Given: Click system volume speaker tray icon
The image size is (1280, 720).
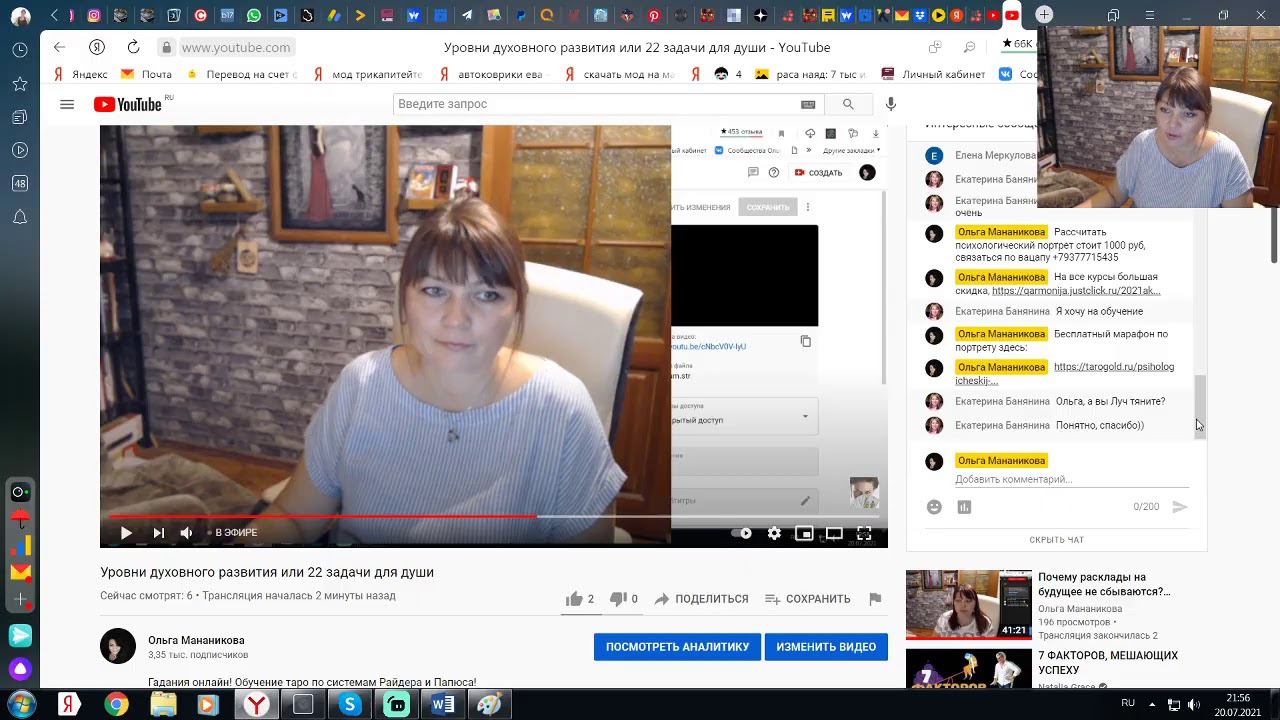Looking at the screenshot, I should pos(1194,705).
